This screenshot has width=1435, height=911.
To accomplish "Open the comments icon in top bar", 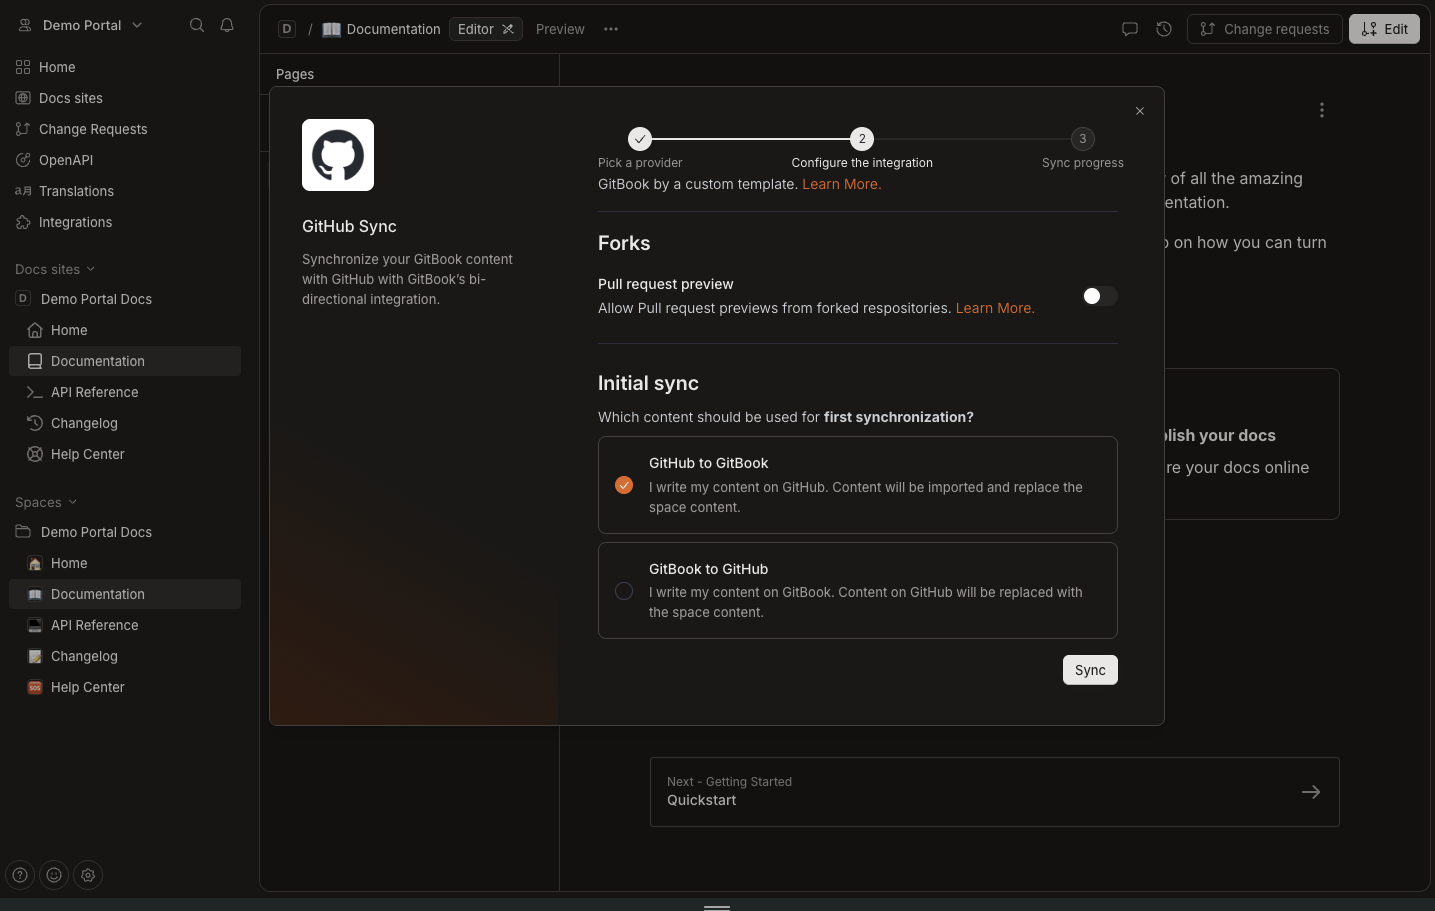I will tap(1130, 29).
